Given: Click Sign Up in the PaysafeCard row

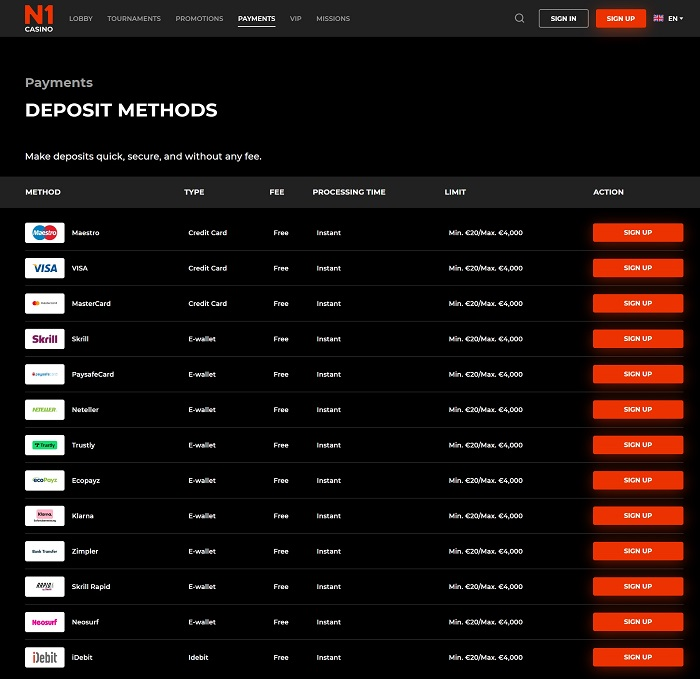Looking at the screenshot, I should [x=638, y=374].
